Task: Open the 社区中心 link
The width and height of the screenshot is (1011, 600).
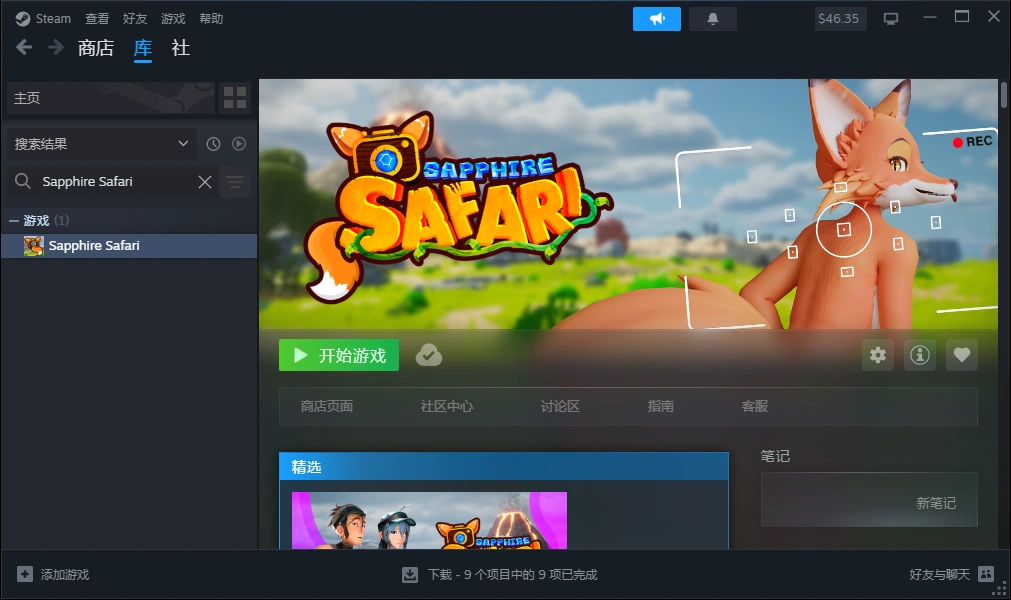Action: click(x=447, y=406)
